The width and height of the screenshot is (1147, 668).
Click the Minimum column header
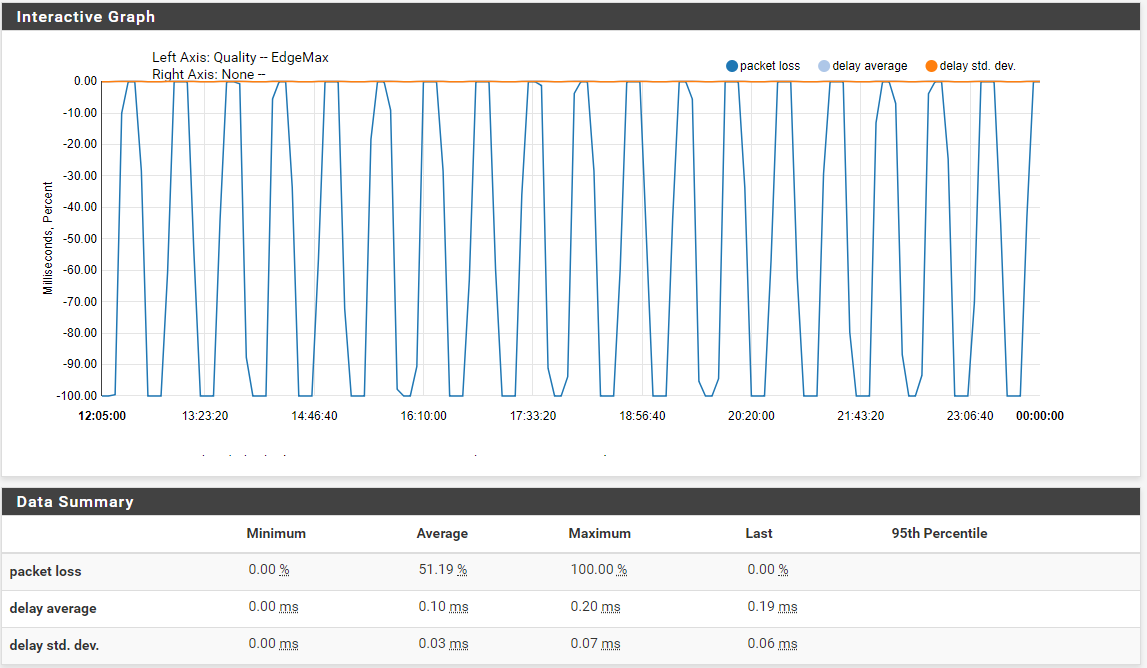click(276, 534)
